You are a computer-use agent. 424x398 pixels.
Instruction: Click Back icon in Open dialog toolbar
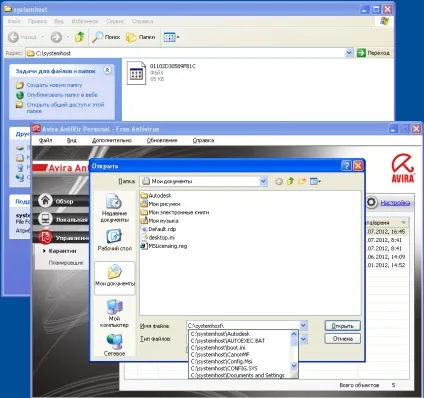[279, 181]
